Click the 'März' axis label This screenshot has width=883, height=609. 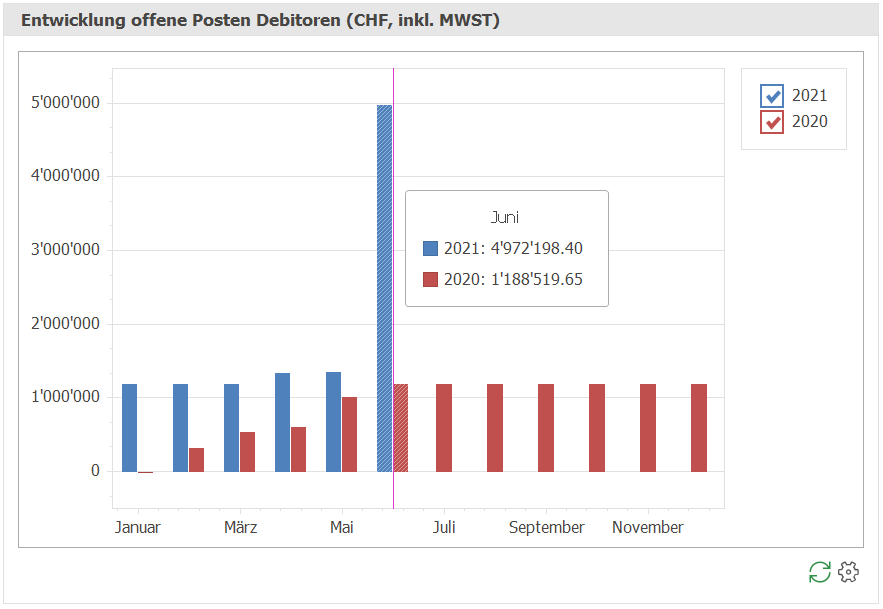pos(240,527)
